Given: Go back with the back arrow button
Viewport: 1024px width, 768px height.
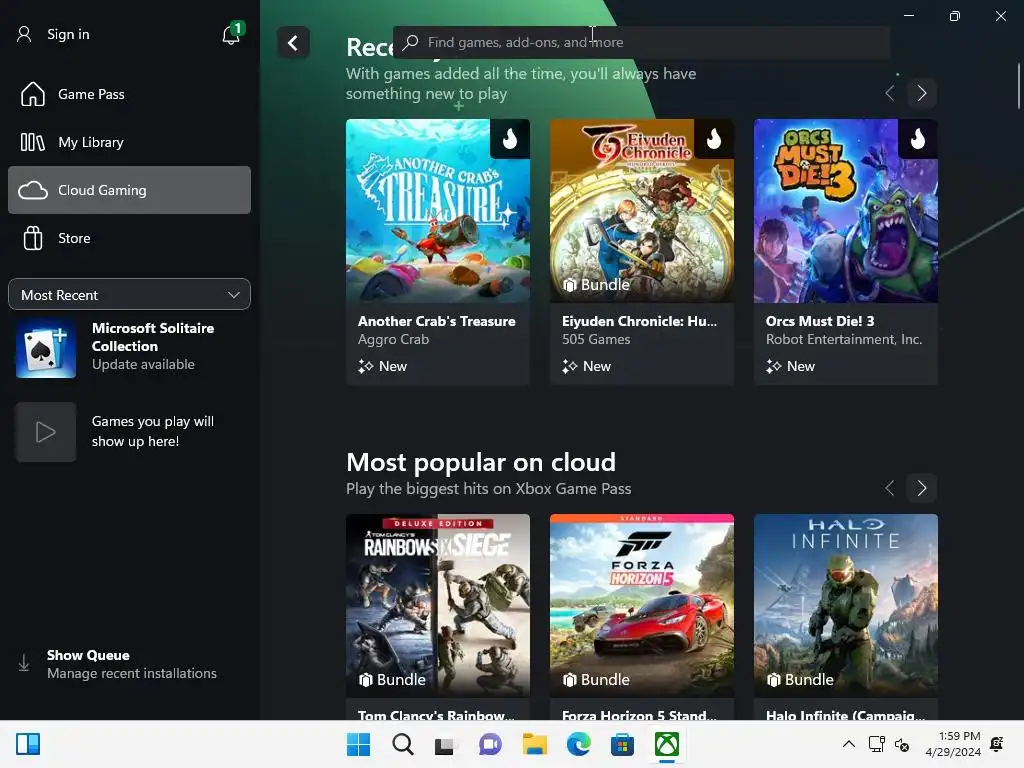Looking at the screenshot, I should pyautogui.click(x=293, y=43).
